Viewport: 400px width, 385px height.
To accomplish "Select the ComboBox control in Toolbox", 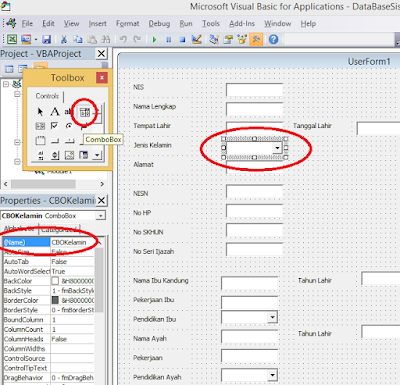I will click(x=84, y=112).
